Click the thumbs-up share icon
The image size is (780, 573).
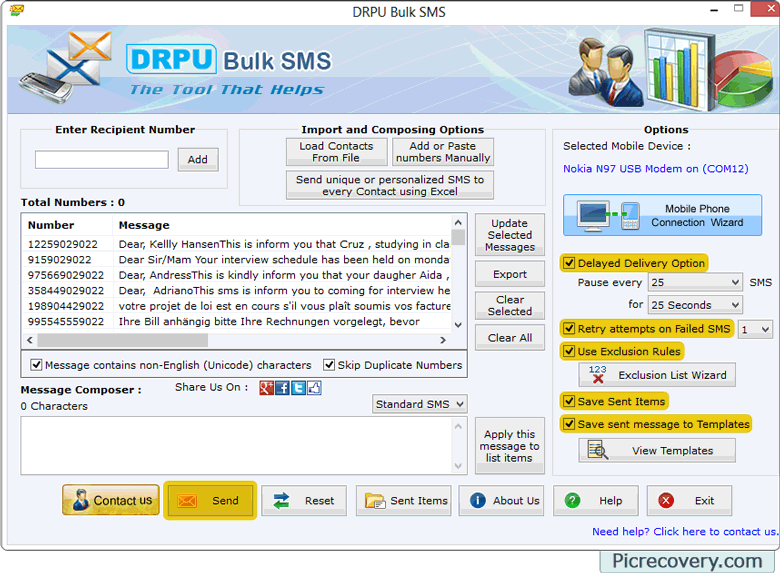(314, 388)
